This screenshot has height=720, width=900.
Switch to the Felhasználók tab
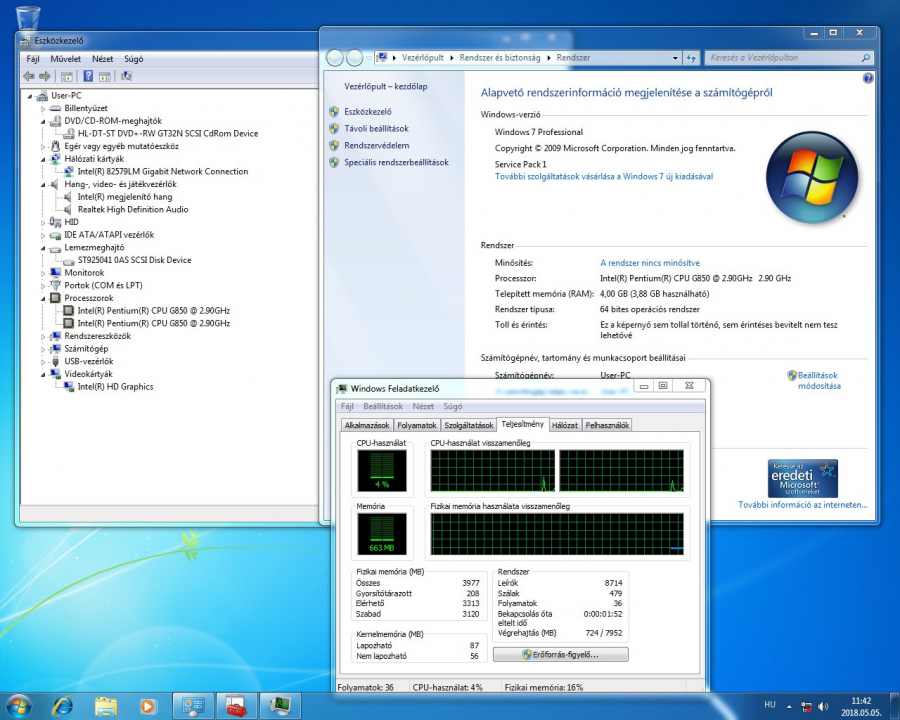click(x=607, y=425)
